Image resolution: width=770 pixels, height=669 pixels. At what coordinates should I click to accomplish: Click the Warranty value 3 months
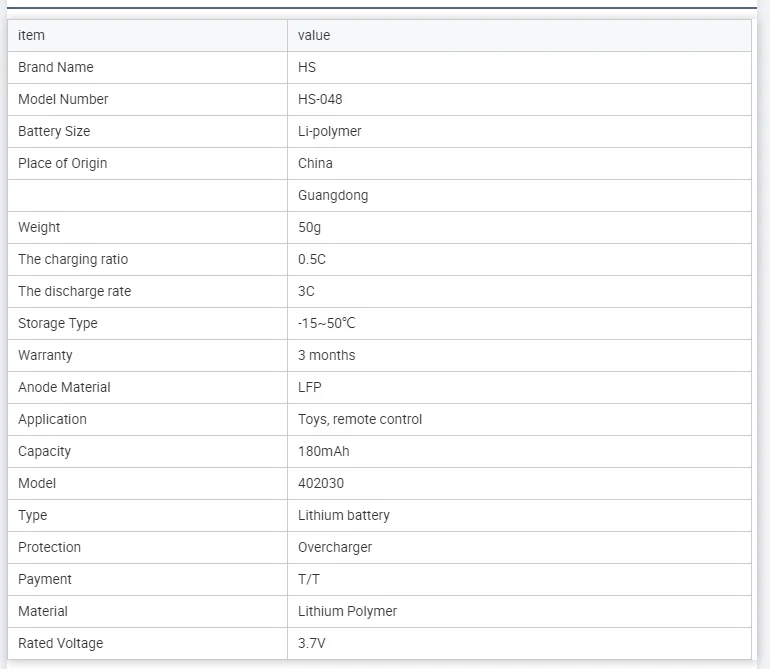point(326,355)
